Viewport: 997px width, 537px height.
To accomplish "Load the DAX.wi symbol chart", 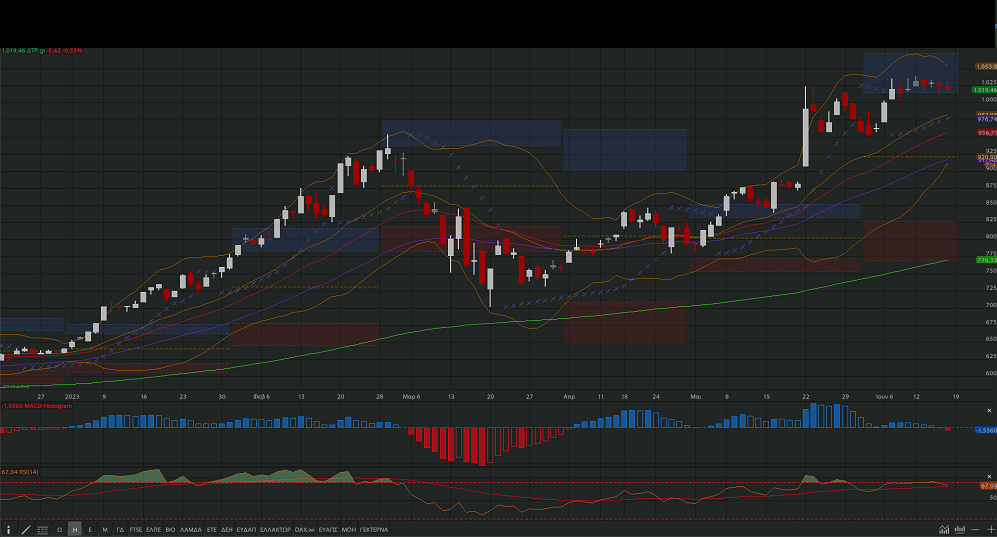I will click(305, 529).
